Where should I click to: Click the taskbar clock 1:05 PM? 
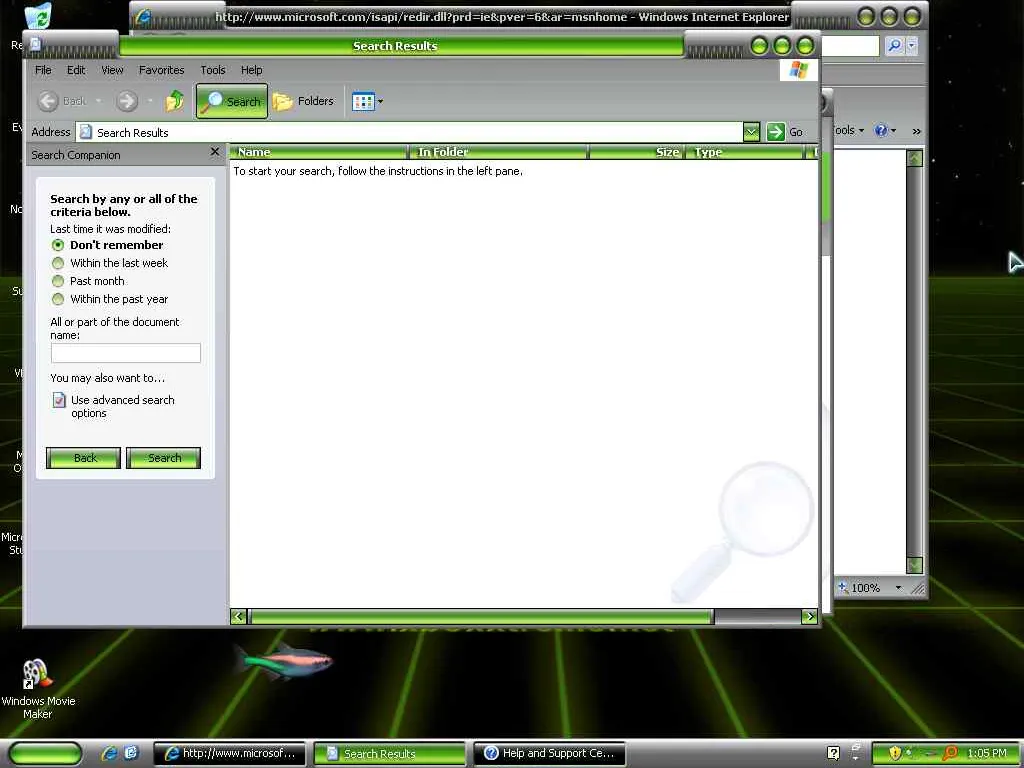[x=987, y=753]
